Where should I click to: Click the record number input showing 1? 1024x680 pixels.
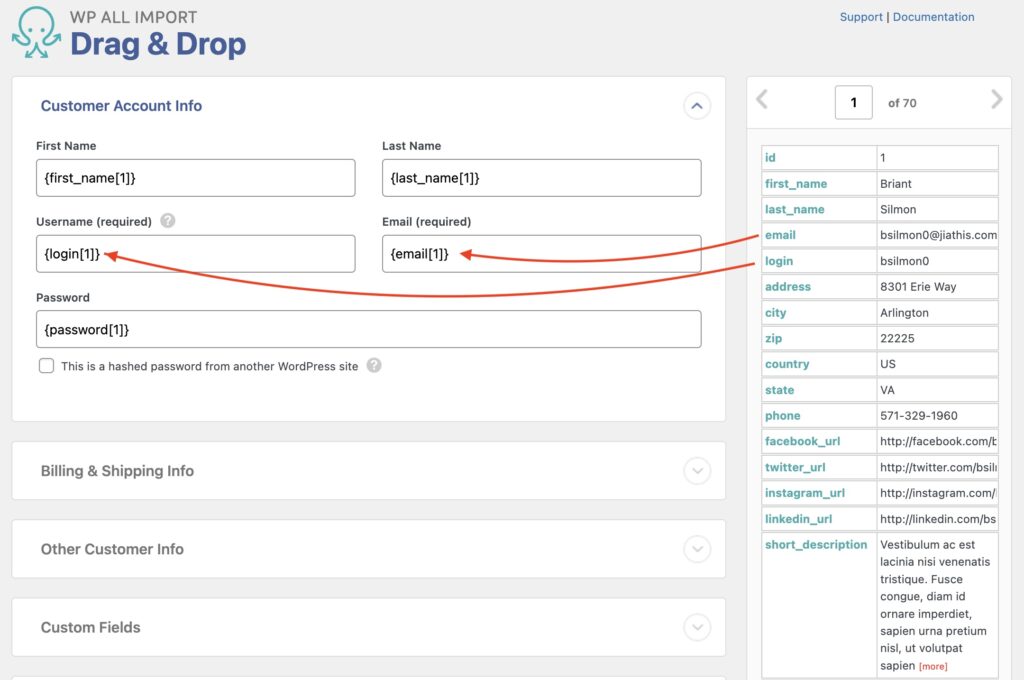tap(853, 101)
